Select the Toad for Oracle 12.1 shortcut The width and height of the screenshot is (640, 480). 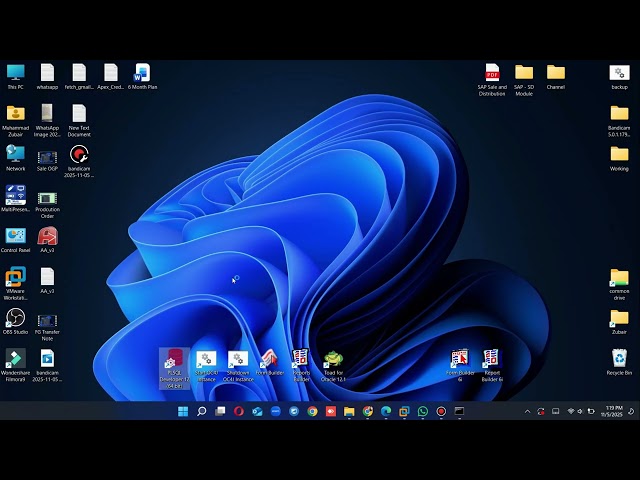click(x=333, y=366)
